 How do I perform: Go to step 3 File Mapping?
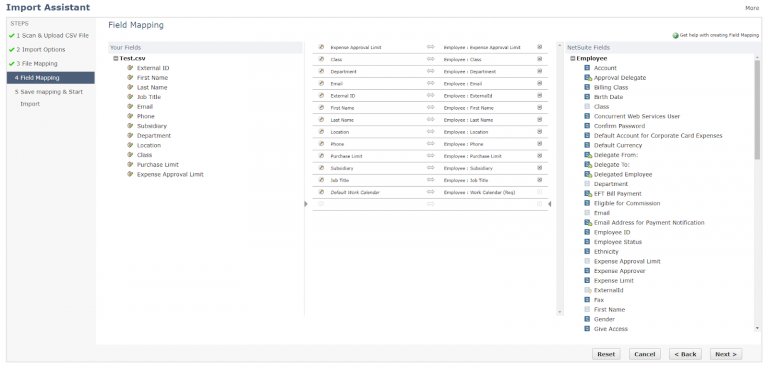pos(36,64)
